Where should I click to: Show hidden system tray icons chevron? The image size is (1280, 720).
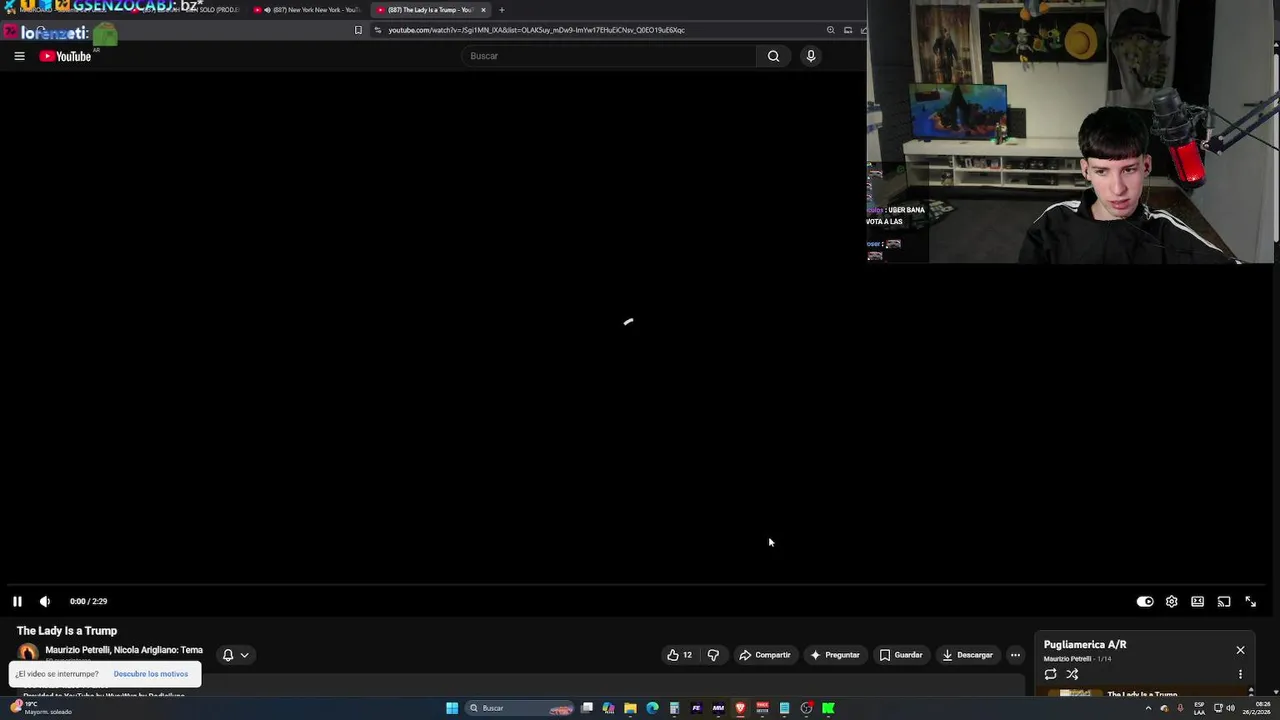pyautogui.click(x=1148, y=708)
